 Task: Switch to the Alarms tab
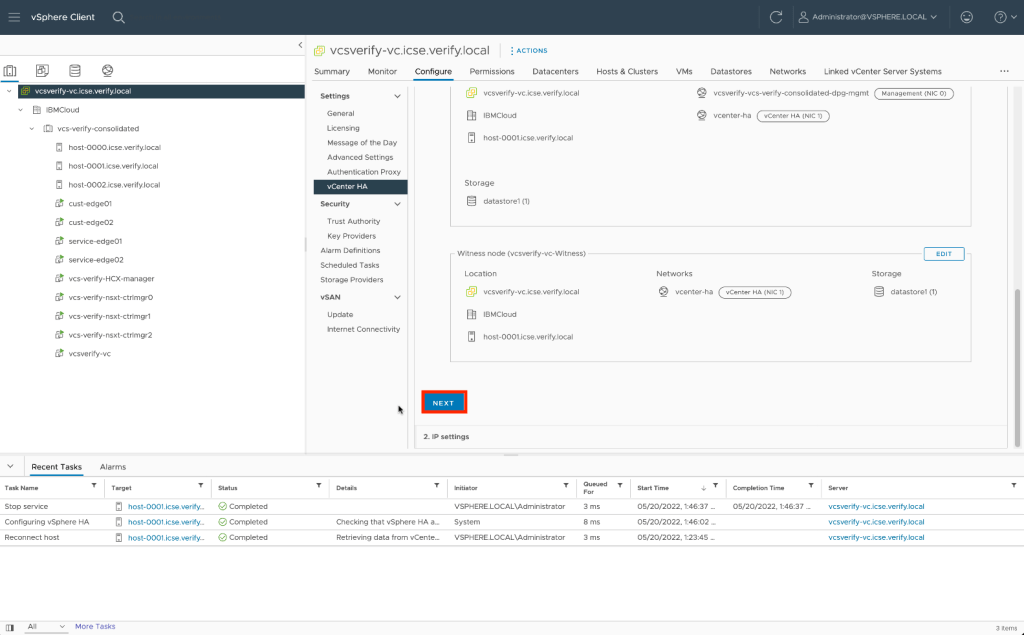112,467
